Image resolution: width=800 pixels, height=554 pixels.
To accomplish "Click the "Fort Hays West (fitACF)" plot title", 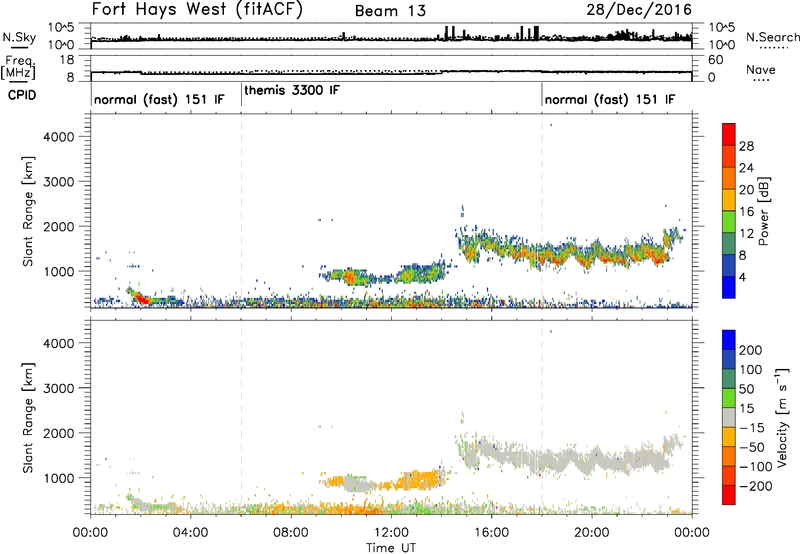I will (x=197, y=9).
